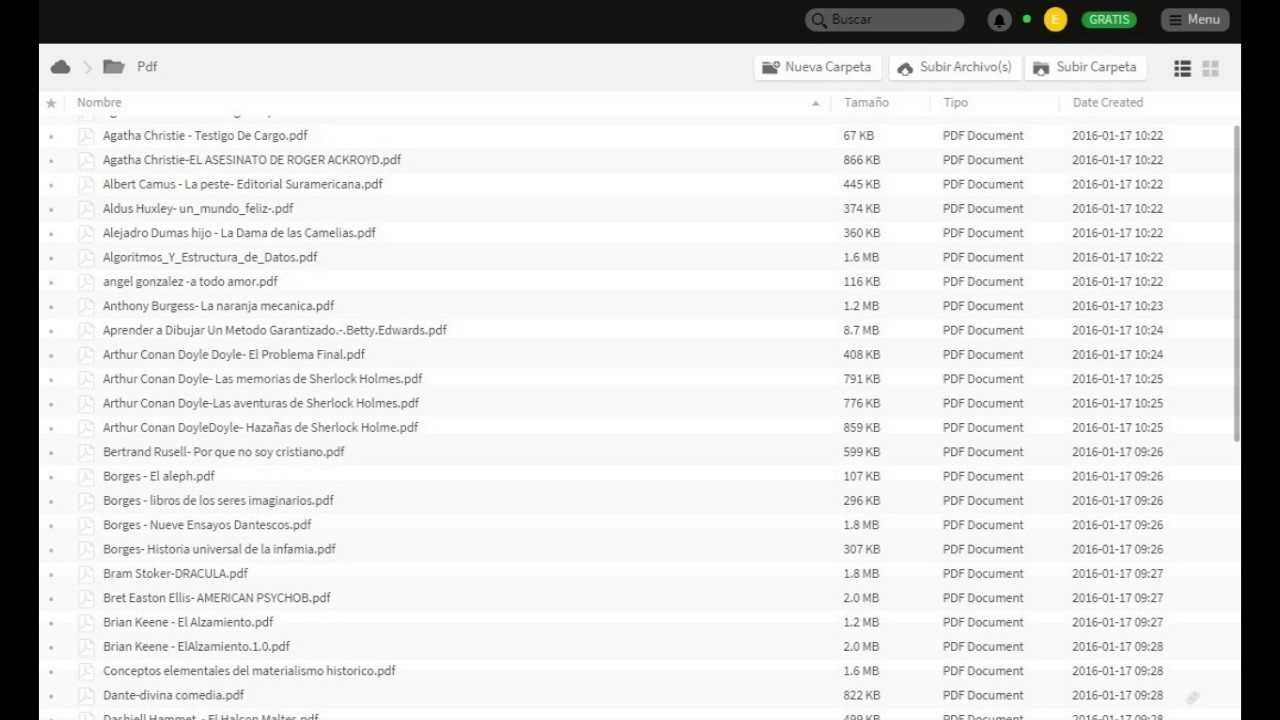The height and width of the screenshot is (720, 1280).
Task: Click PDF icon for Dante-divina comedia
Action: 86,695
